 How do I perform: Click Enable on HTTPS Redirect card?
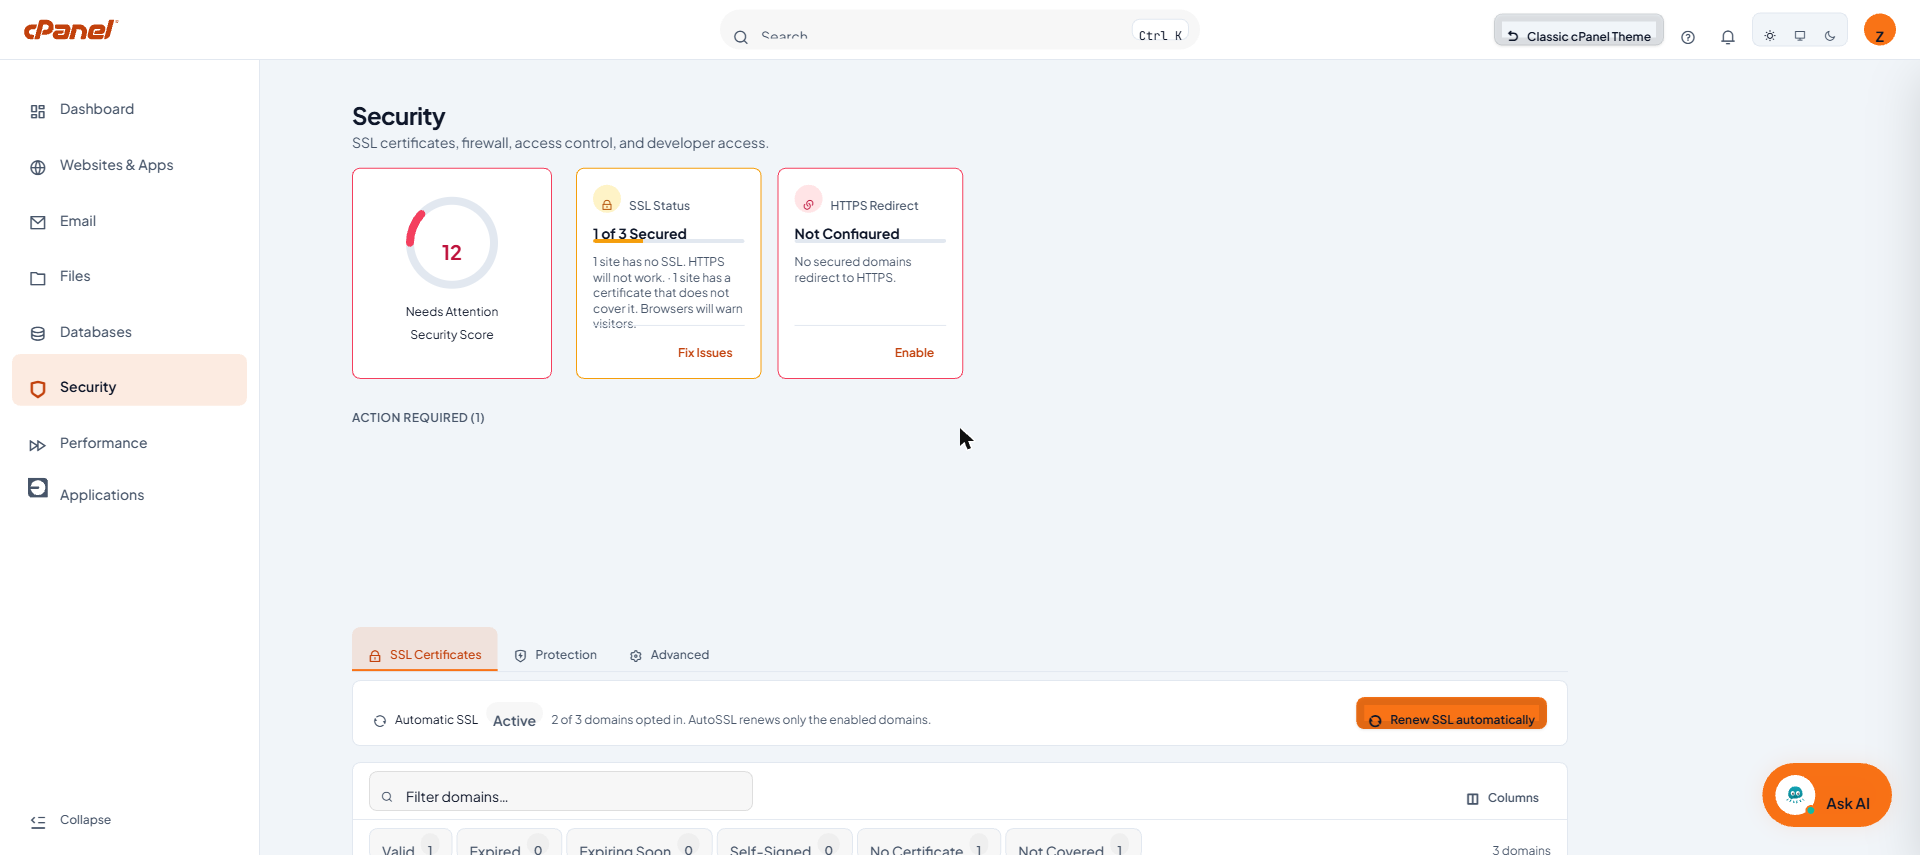click(x=914, y=353)
